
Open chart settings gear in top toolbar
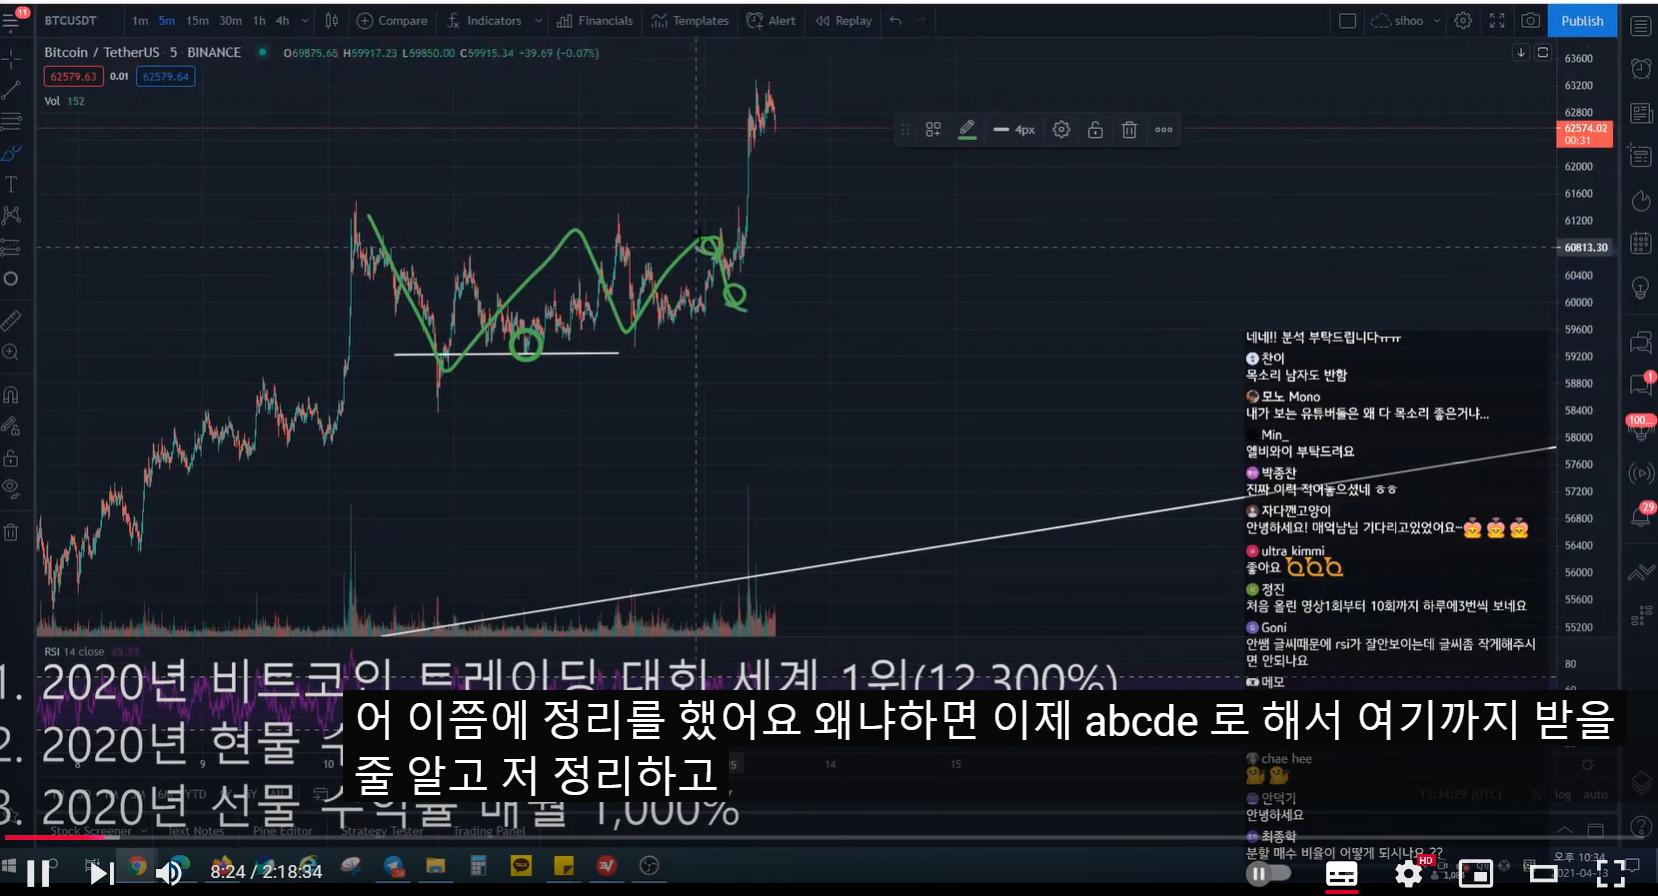[x=1463, y=20]
